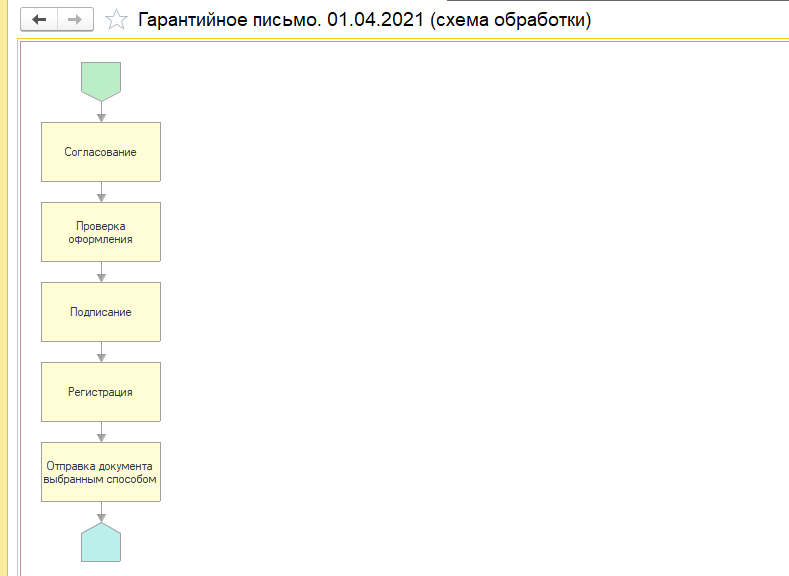Select connector arrow from start to Согласование
This screenshot has height=576, width=789.
click(x=100, y=111)
